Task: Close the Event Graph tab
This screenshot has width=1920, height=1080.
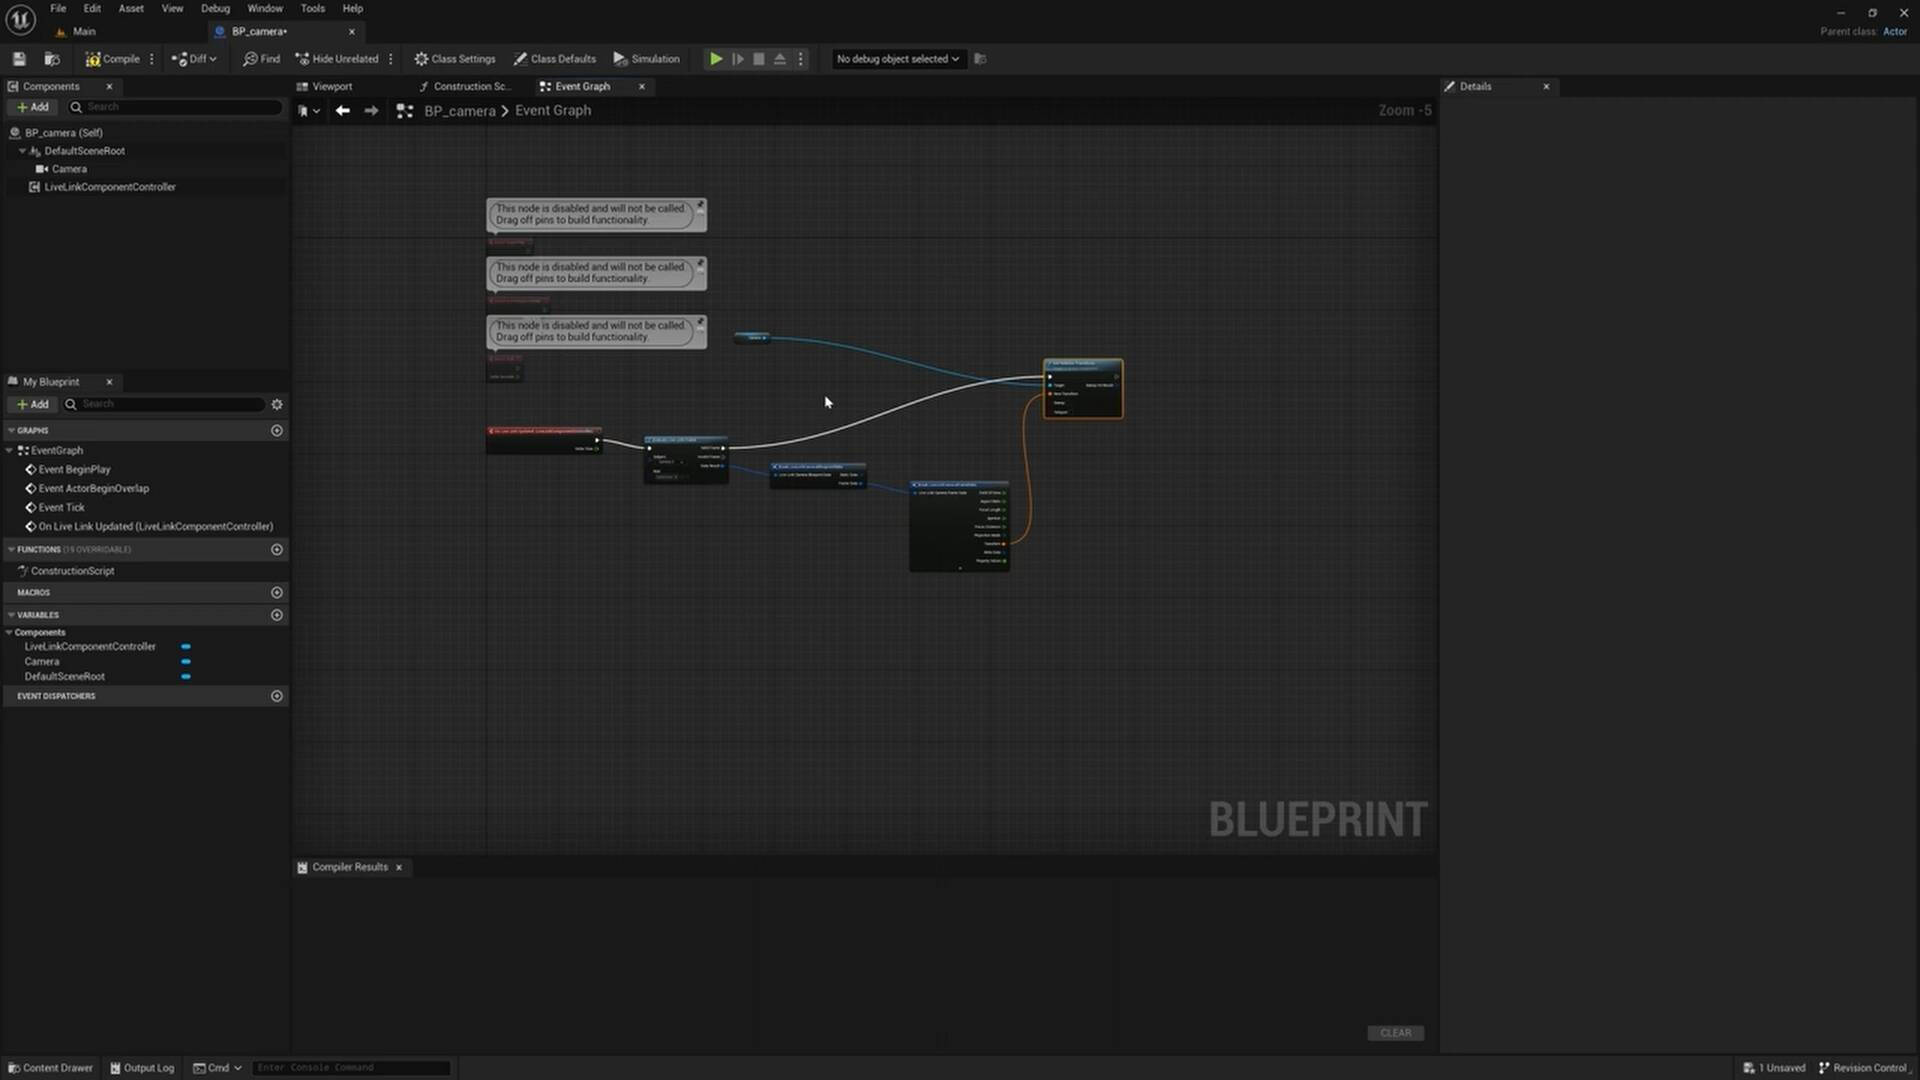Action: [642, 86]
